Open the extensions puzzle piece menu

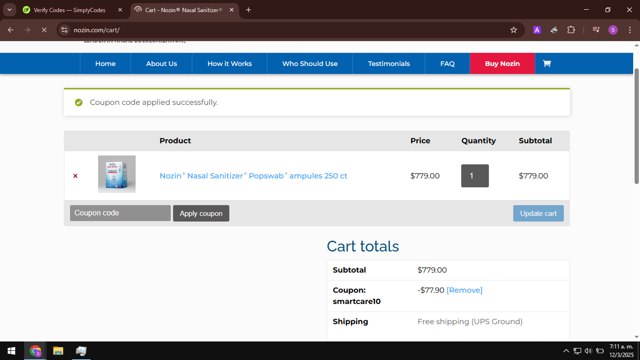571,30
